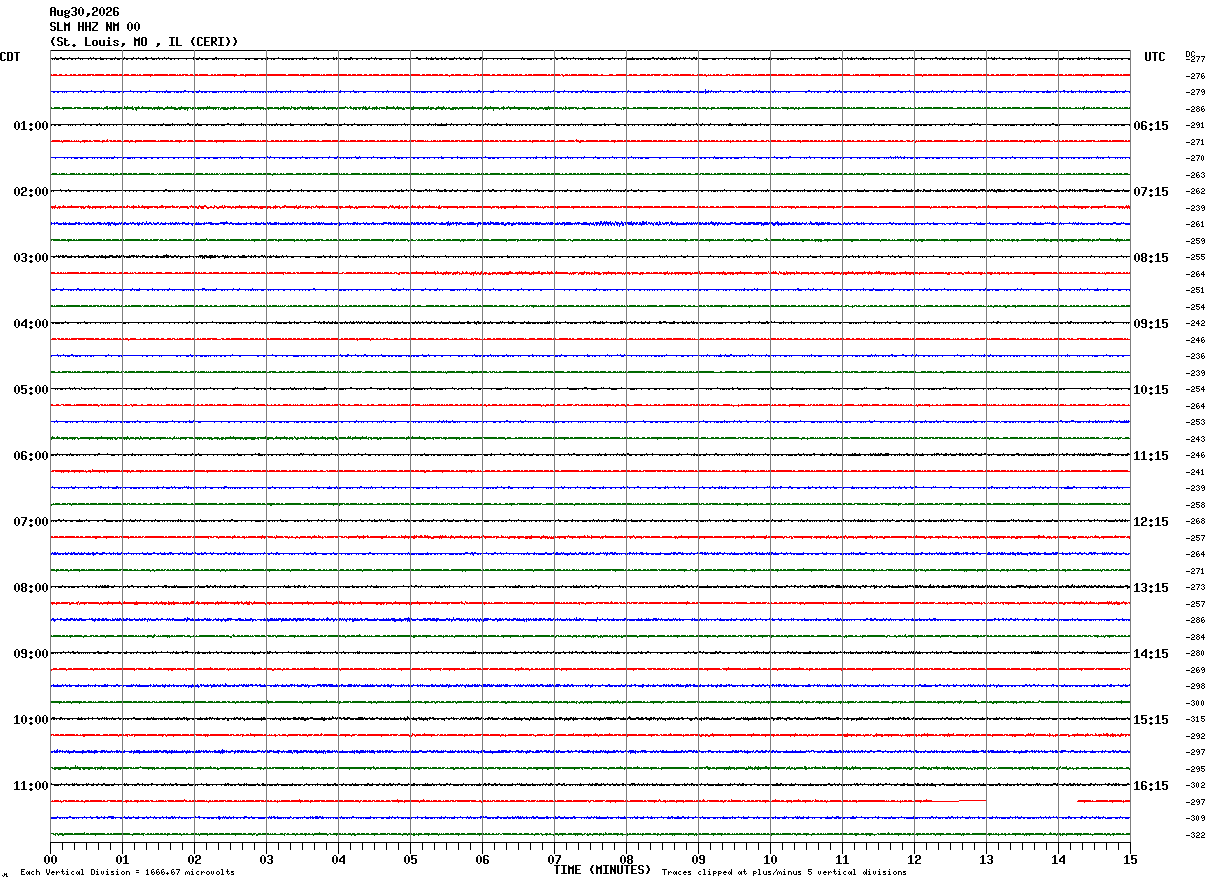This screenshot has width=1210, height=886.
Task: Click the CDT column header
Action: pyautogui.click(x=10, y=57)
